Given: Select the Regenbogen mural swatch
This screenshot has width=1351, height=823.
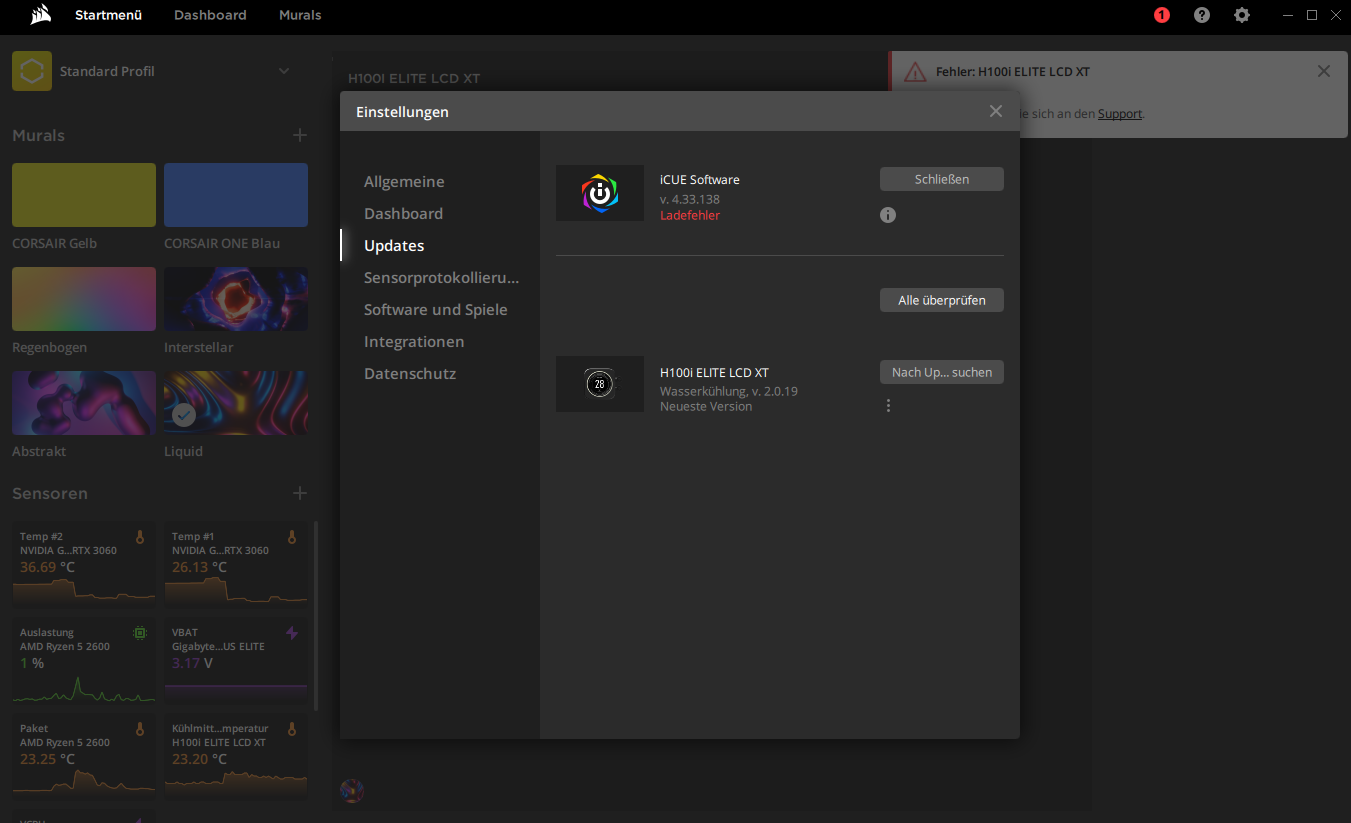Looking at the screenshot, I should [x=84, y=299].
